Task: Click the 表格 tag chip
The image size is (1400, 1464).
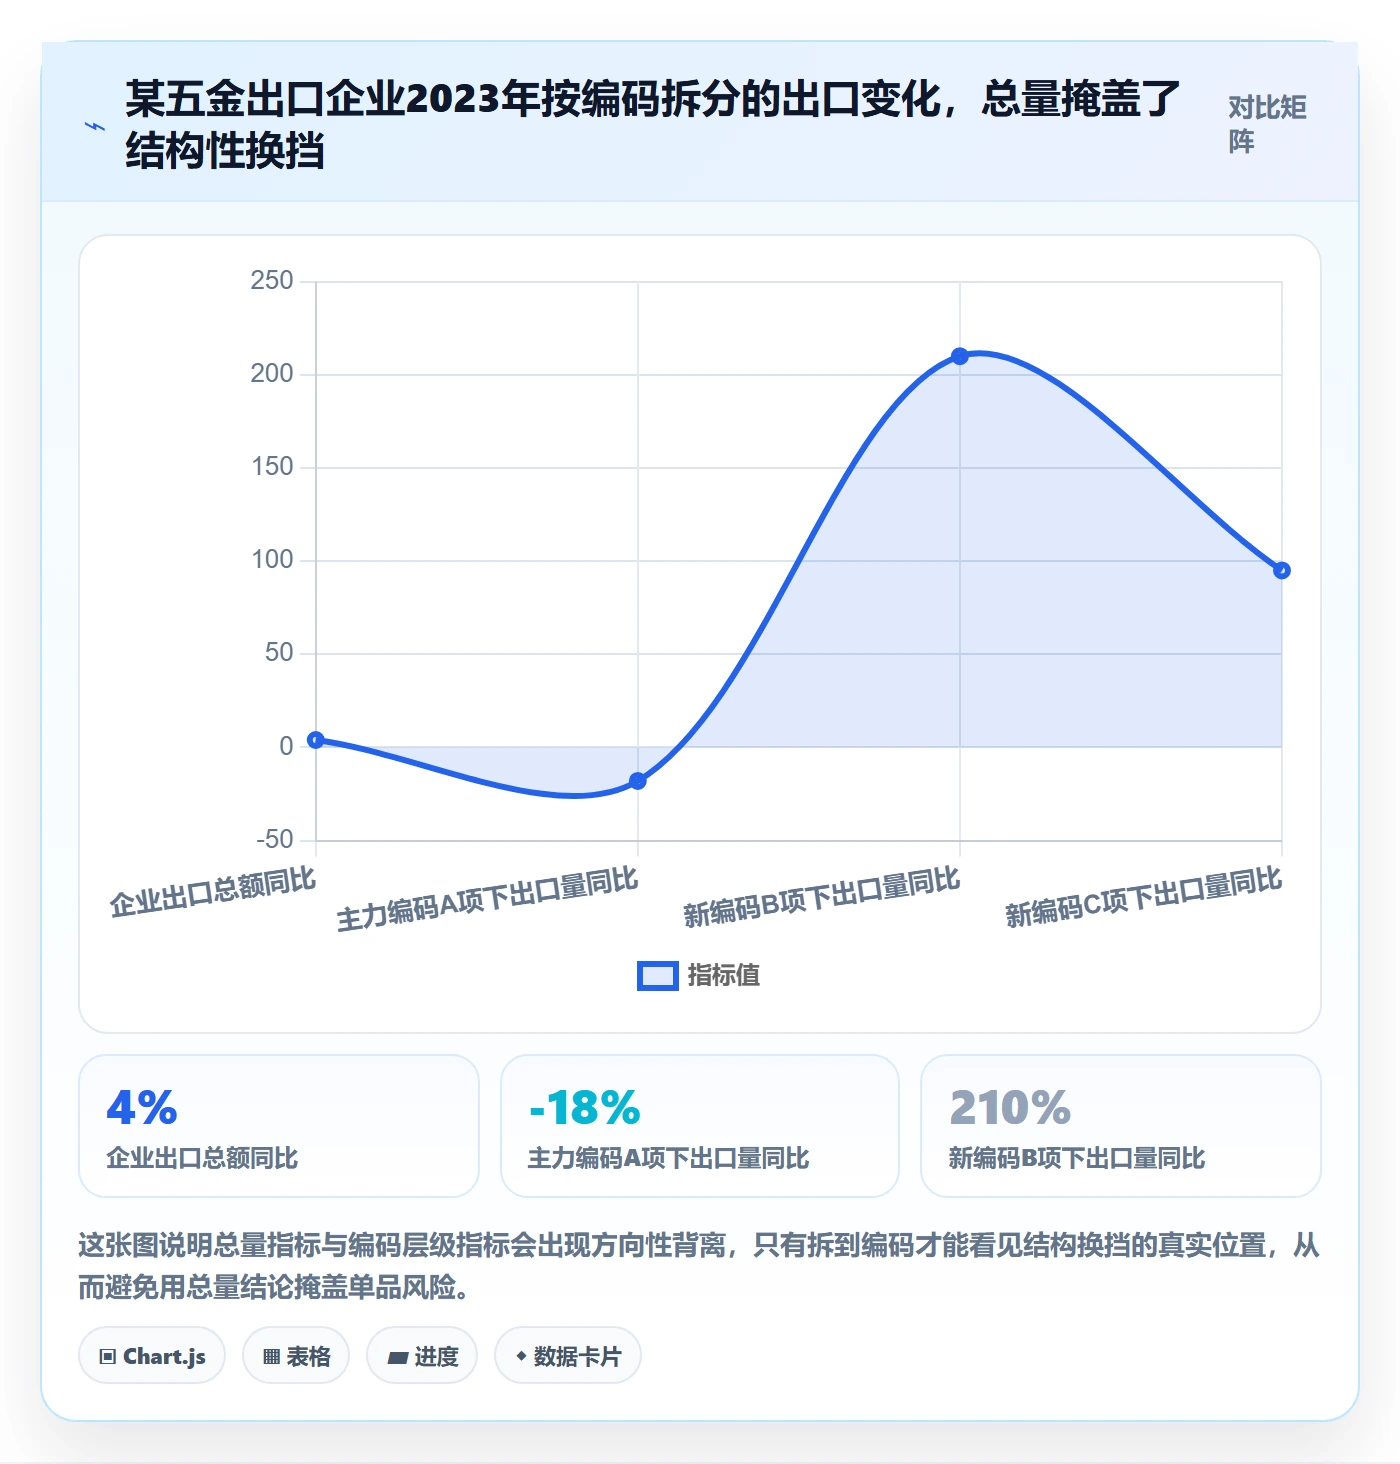Action: [x=296, y=1356]
